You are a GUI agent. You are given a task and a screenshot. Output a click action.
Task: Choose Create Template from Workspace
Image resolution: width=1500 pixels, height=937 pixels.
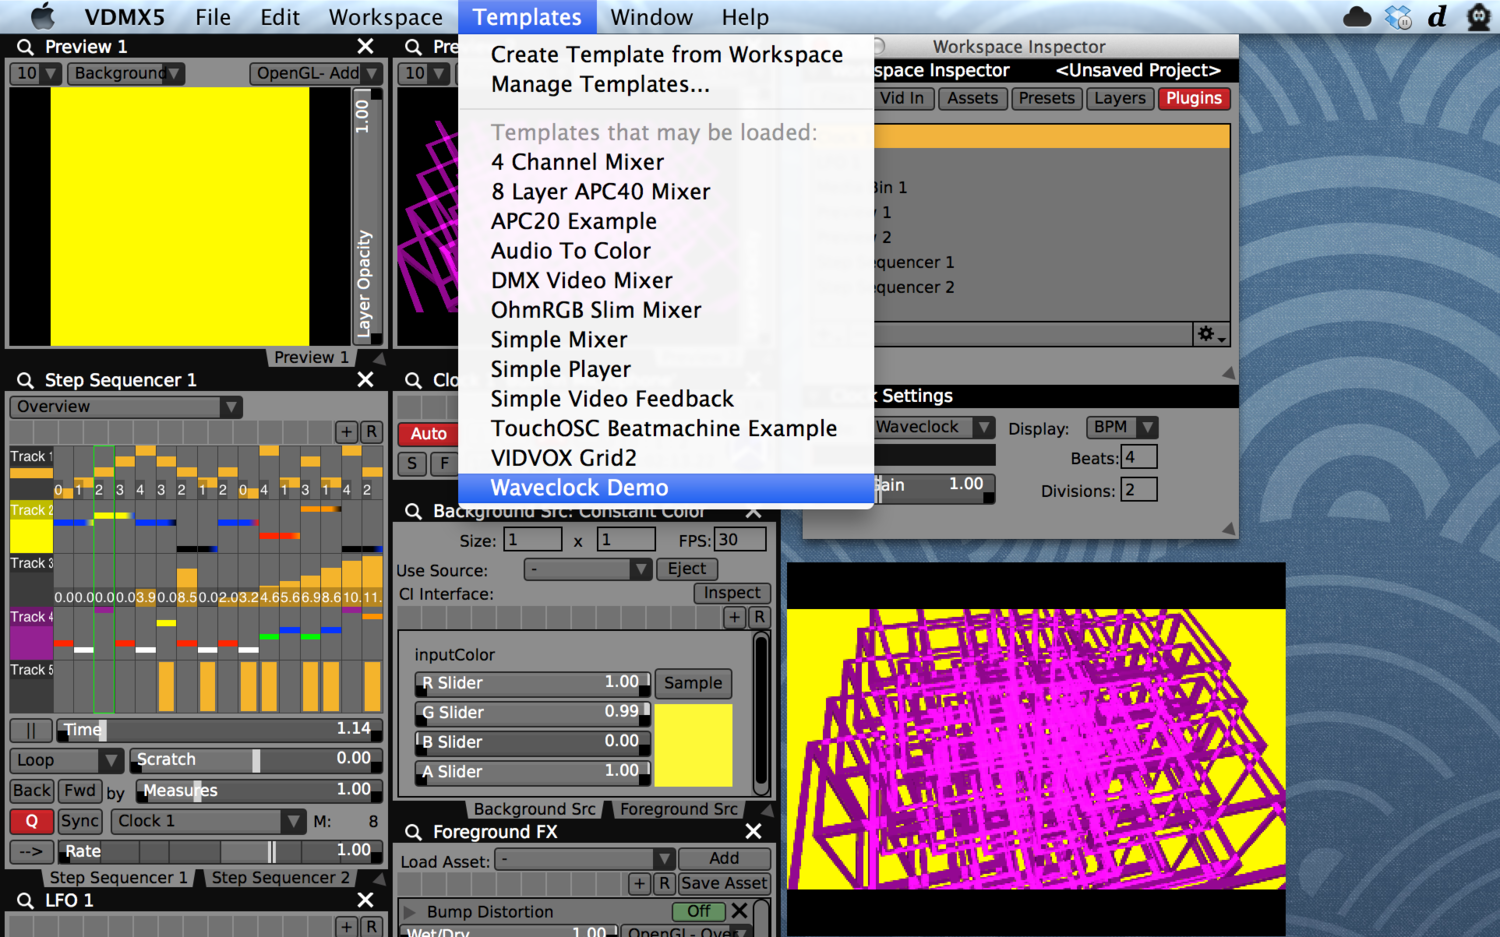666,55
